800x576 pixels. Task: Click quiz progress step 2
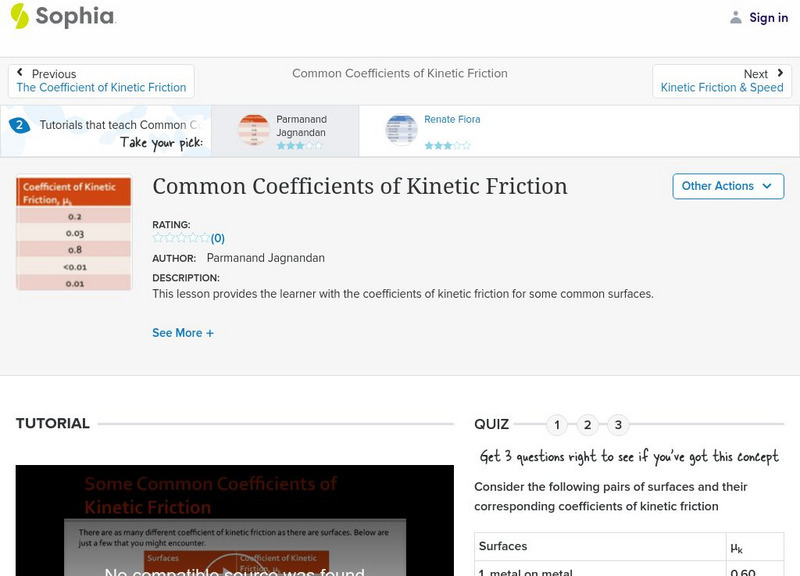click(587, 425)
